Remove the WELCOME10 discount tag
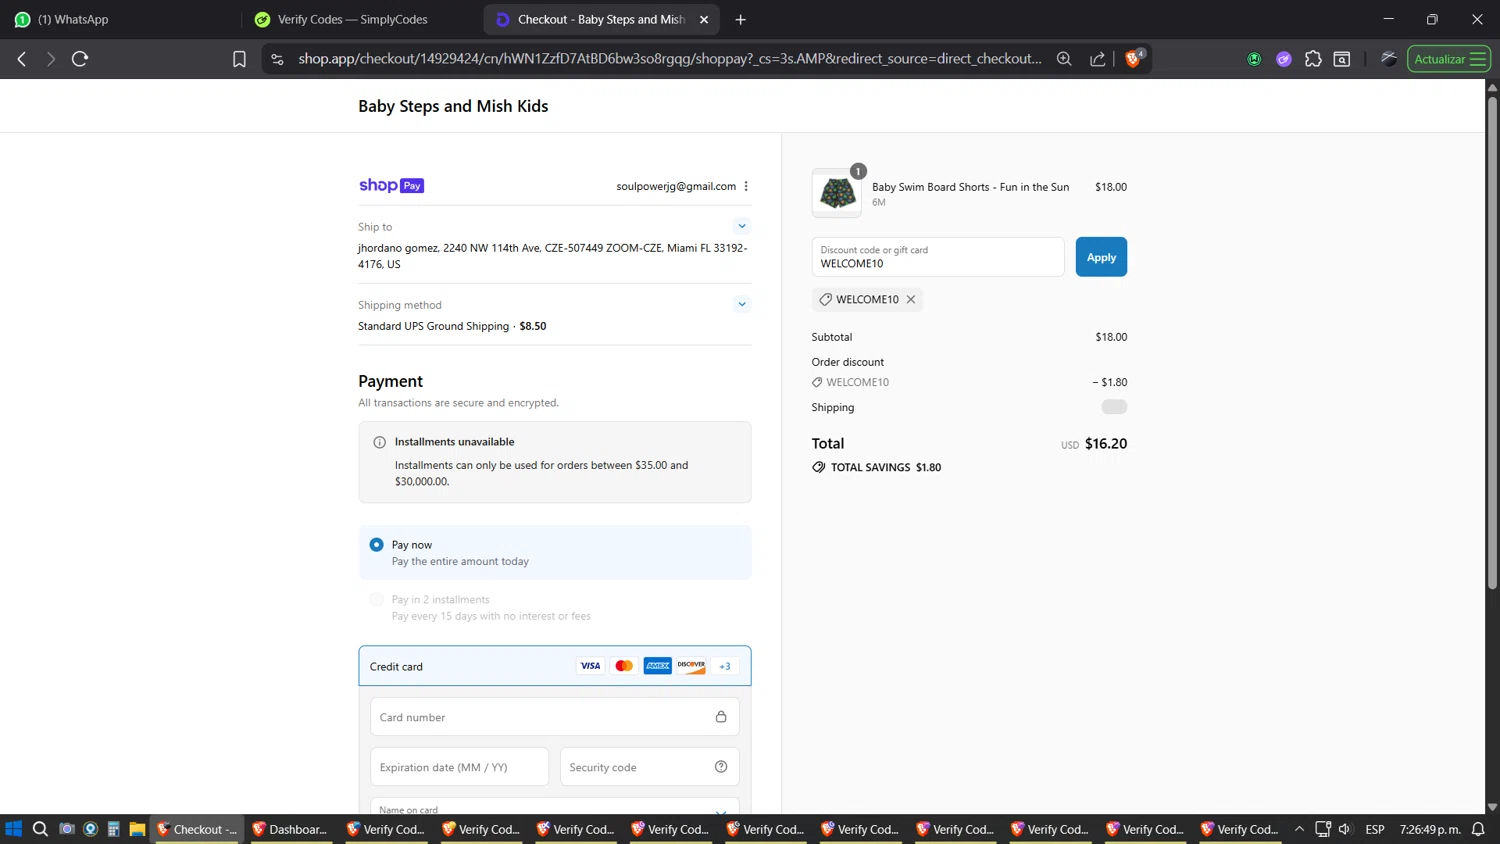The height and width of the screenshot is (844, 1500). pyautogui.click(x=911, y=299)
